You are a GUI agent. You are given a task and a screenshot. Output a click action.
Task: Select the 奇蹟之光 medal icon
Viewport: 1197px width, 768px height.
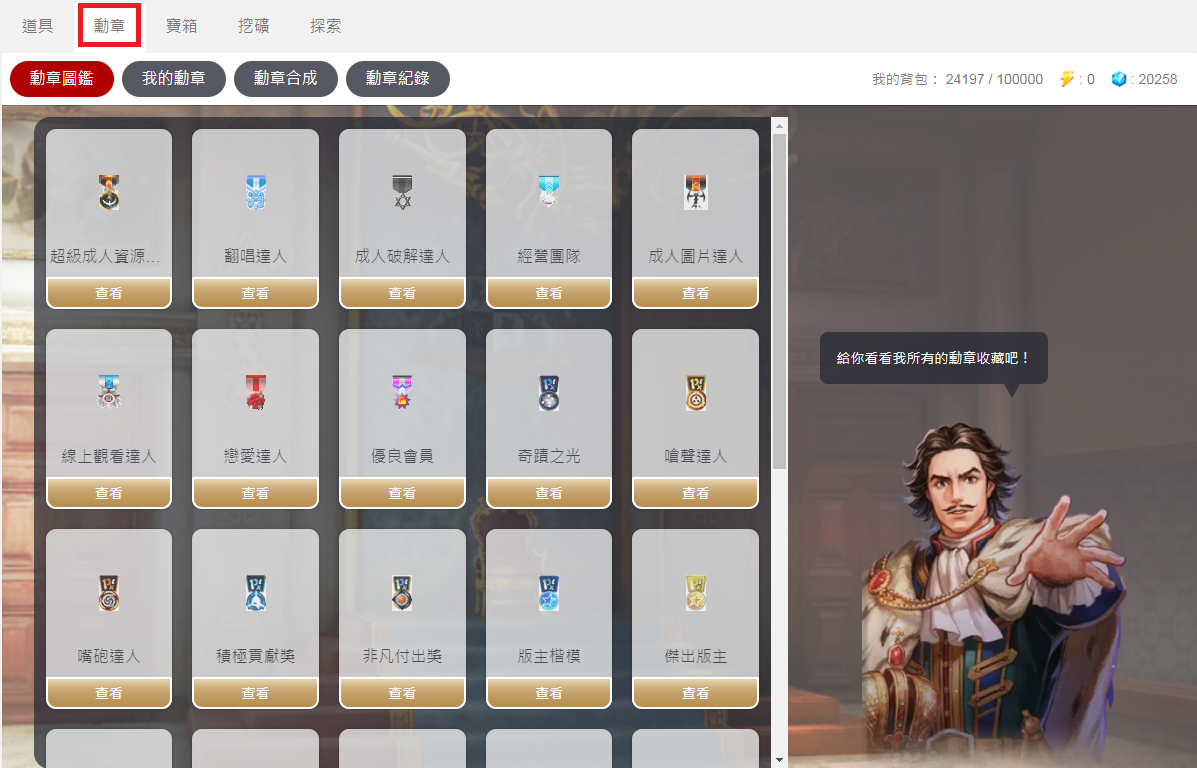click(x=549, y=392)
